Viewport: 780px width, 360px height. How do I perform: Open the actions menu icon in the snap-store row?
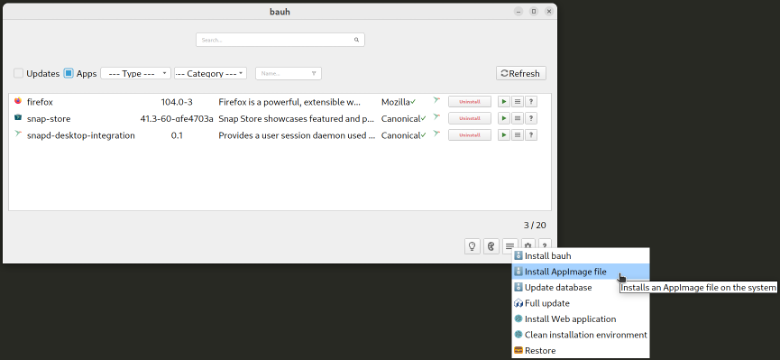[x=517, y=118]
